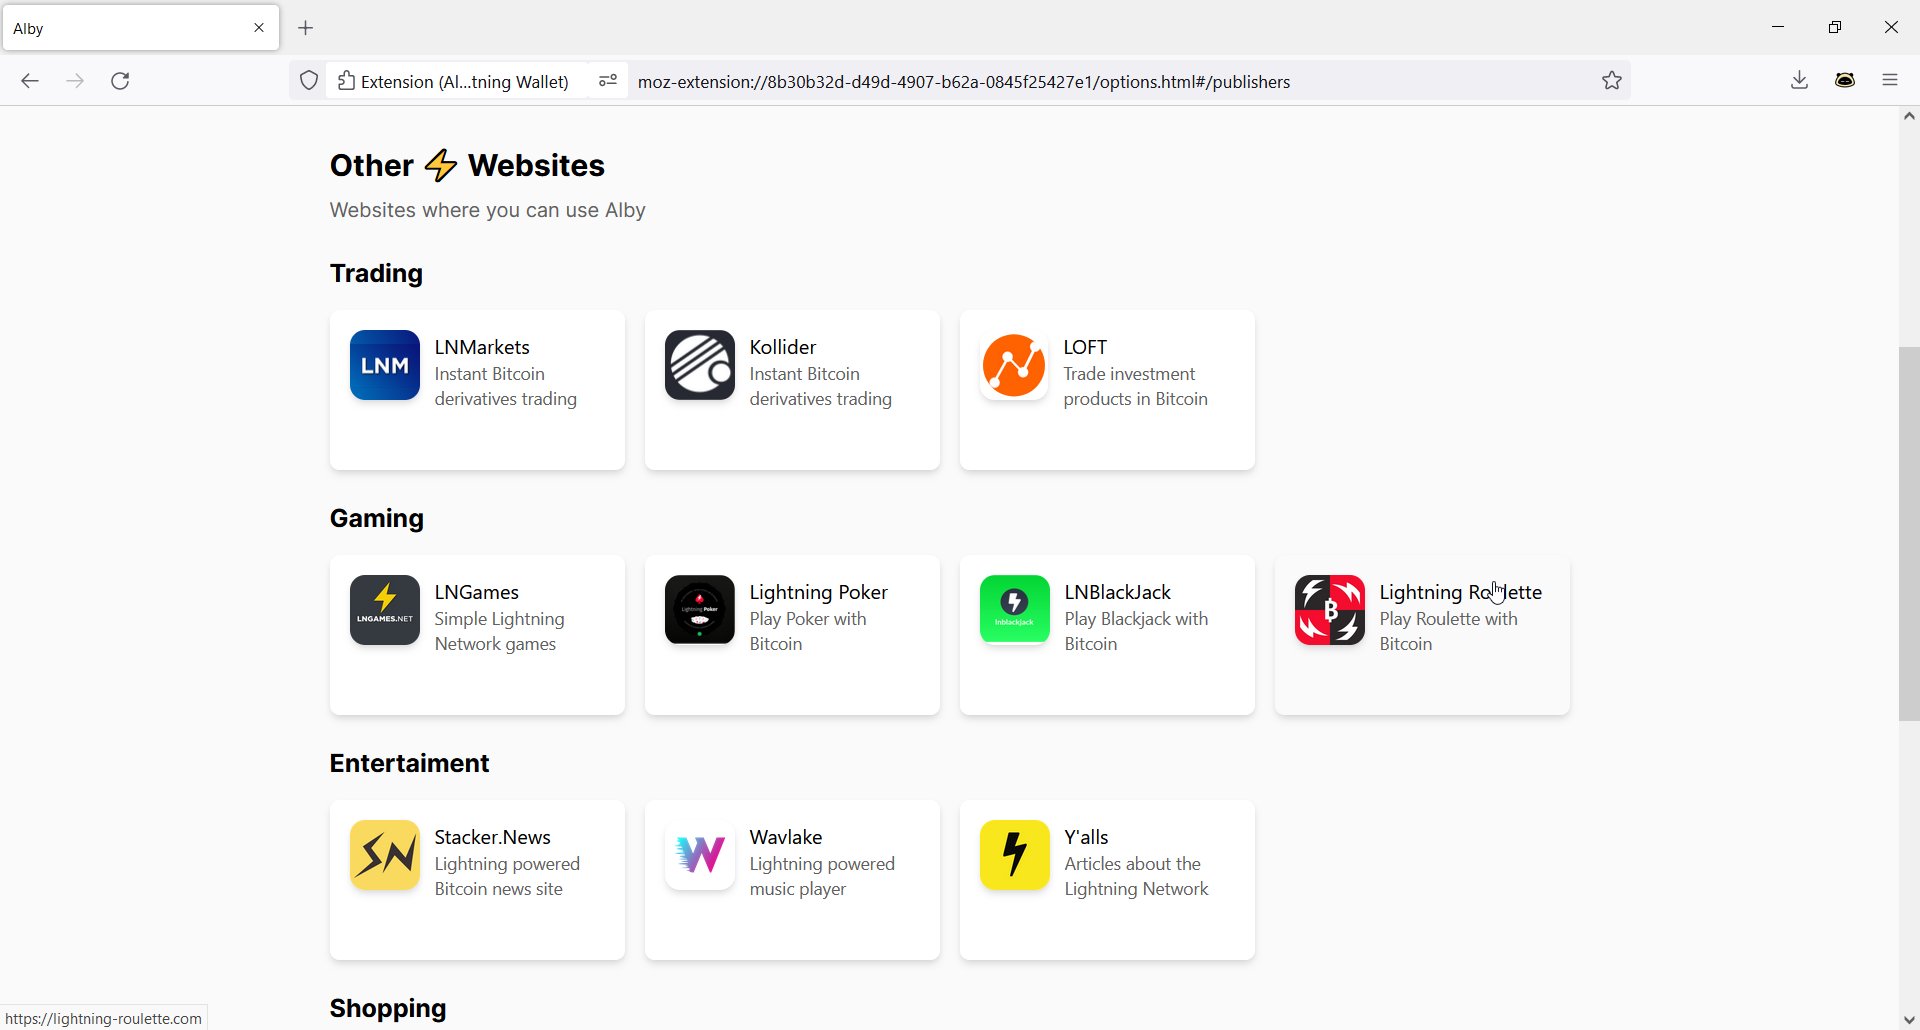
Task: Open the LNGames lightning bolt icon
Action: pyautogui.click(x=385, y=610)
